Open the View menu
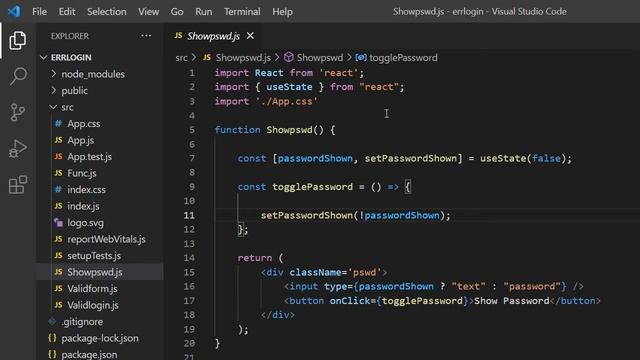This screenshot has width=640, height=360. (149, 11)
